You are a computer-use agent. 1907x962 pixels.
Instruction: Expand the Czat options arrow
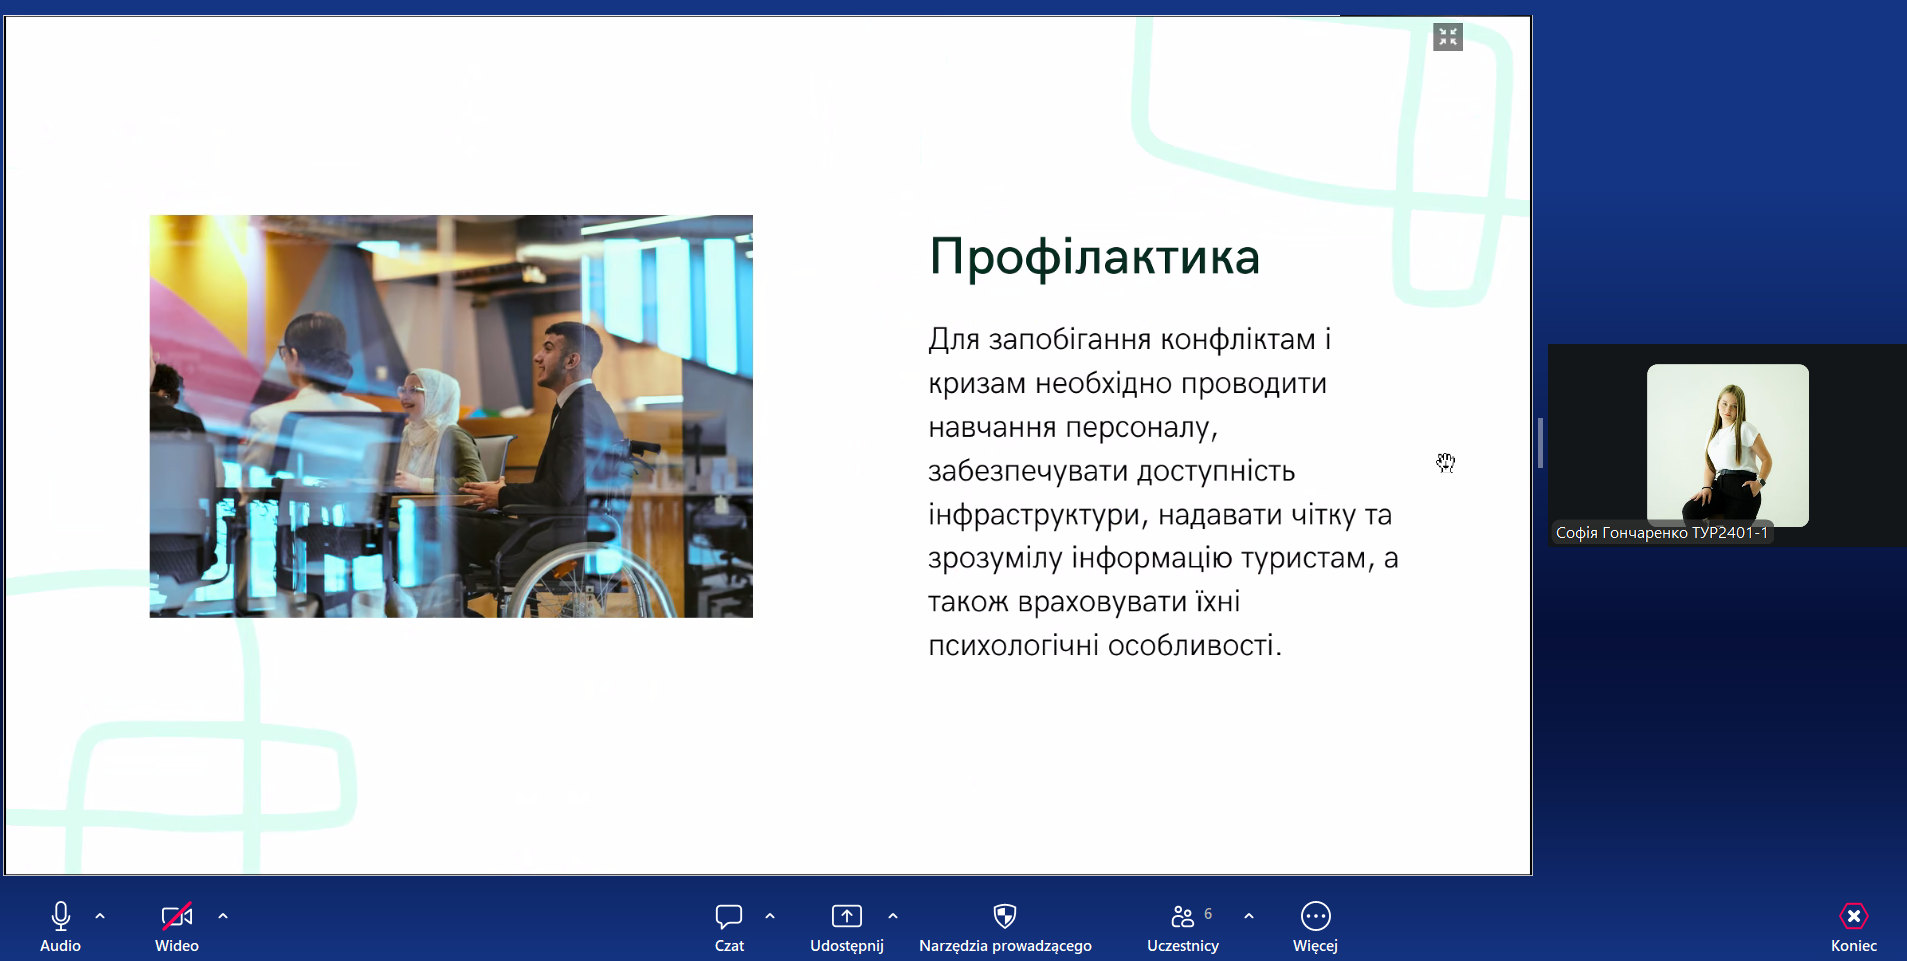coord(770,916)
